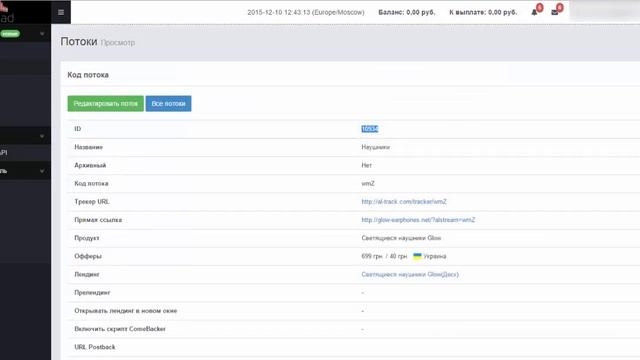Click the green новые badge in sidebar
640x360 pixels.
click(x=10, y=34)
